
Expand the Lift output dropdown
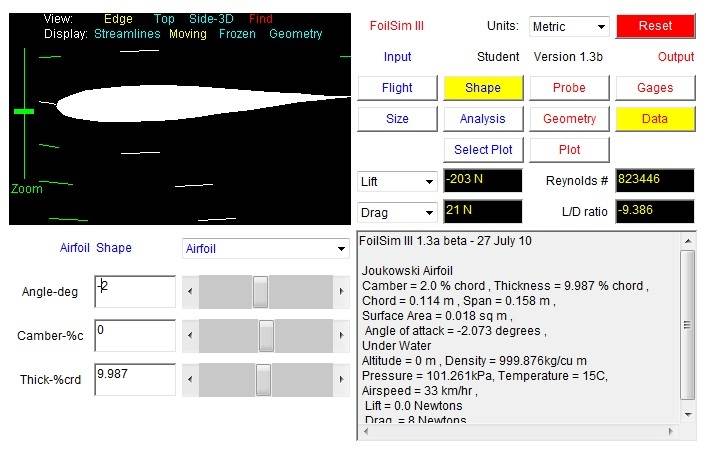[x=398, y=182]
